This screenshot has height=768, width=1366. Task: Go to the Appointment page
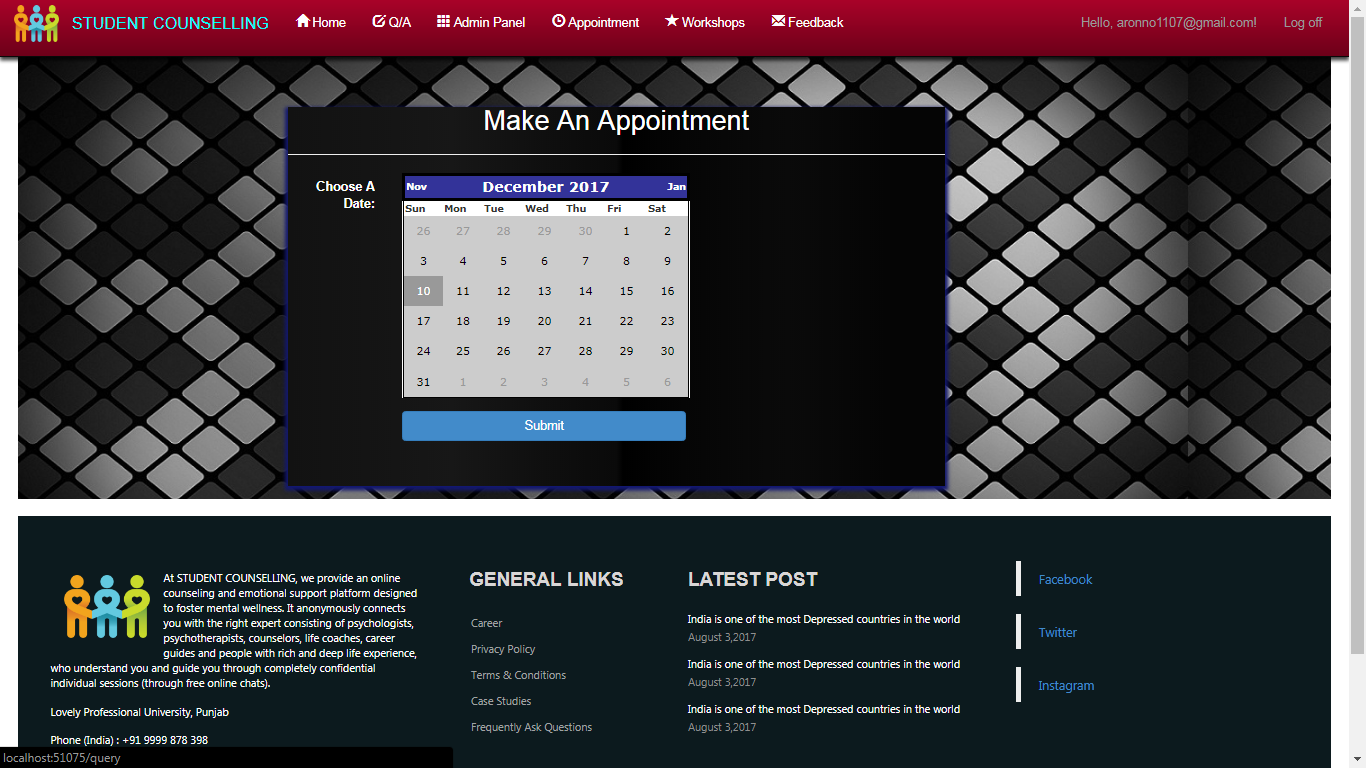point(595,22)
